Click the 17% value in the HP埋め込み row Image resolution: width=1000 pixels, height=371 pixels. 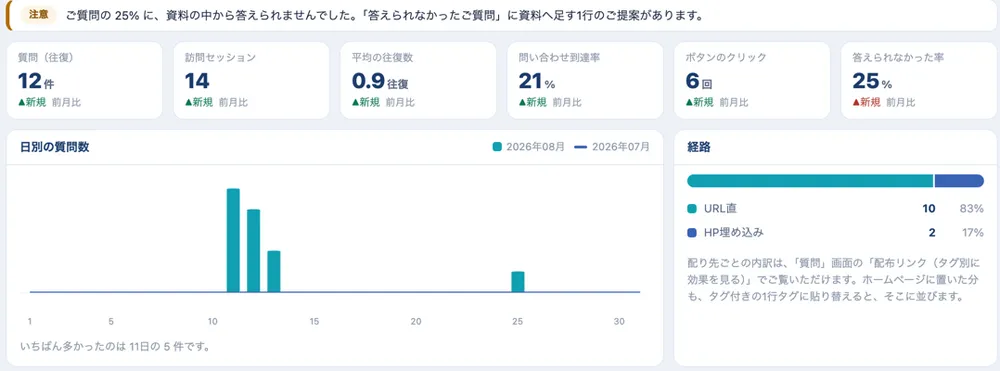(x=973, y=233)
